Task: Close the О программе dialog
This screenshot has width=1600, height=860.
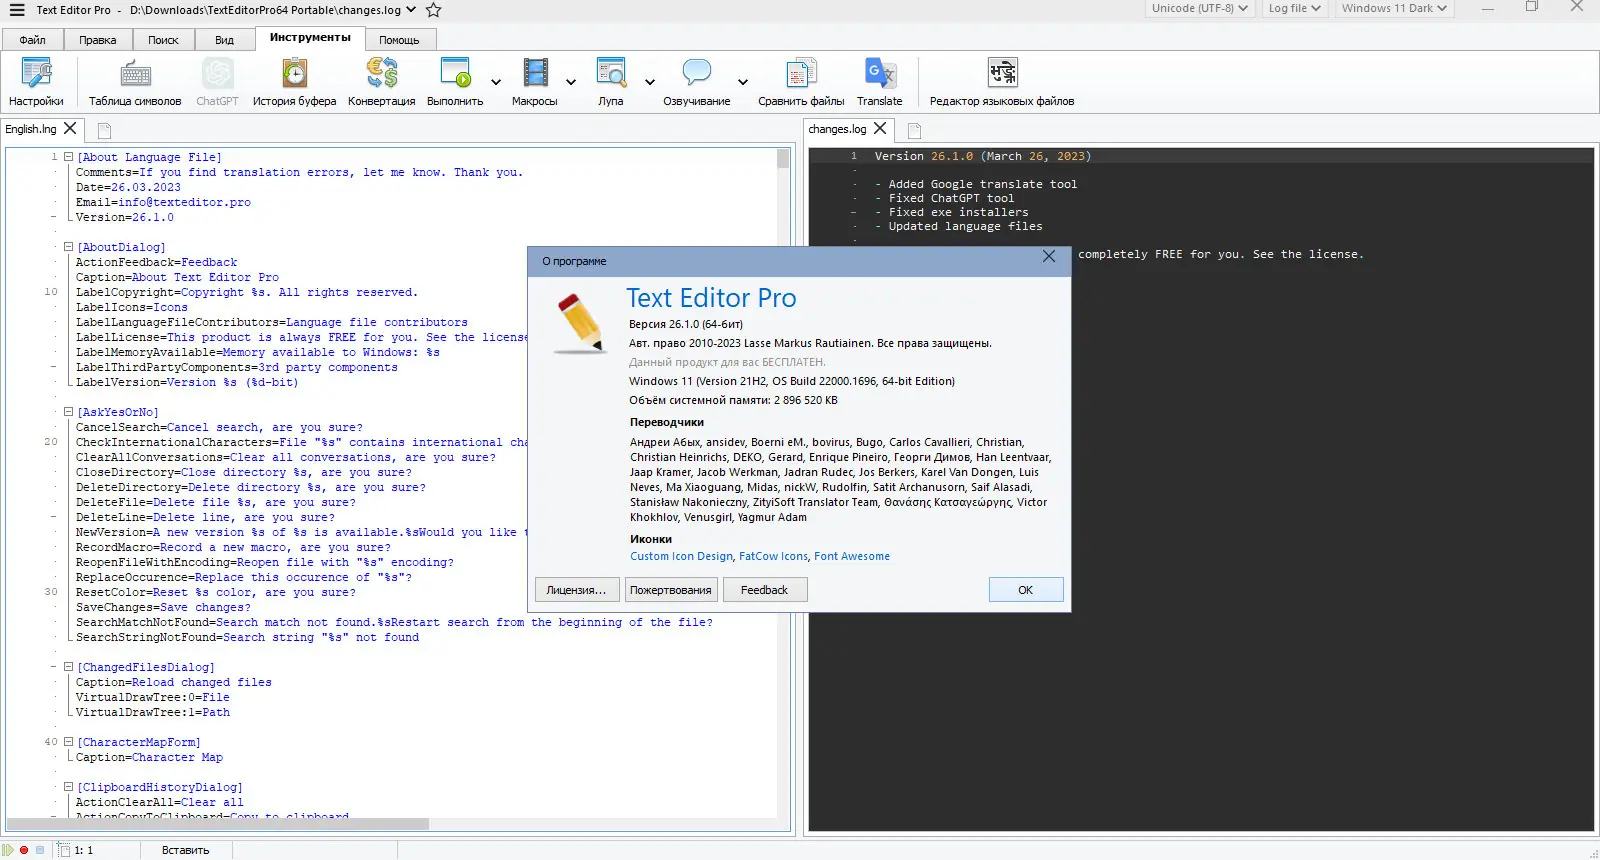Action: click(x=1049, y=257)
